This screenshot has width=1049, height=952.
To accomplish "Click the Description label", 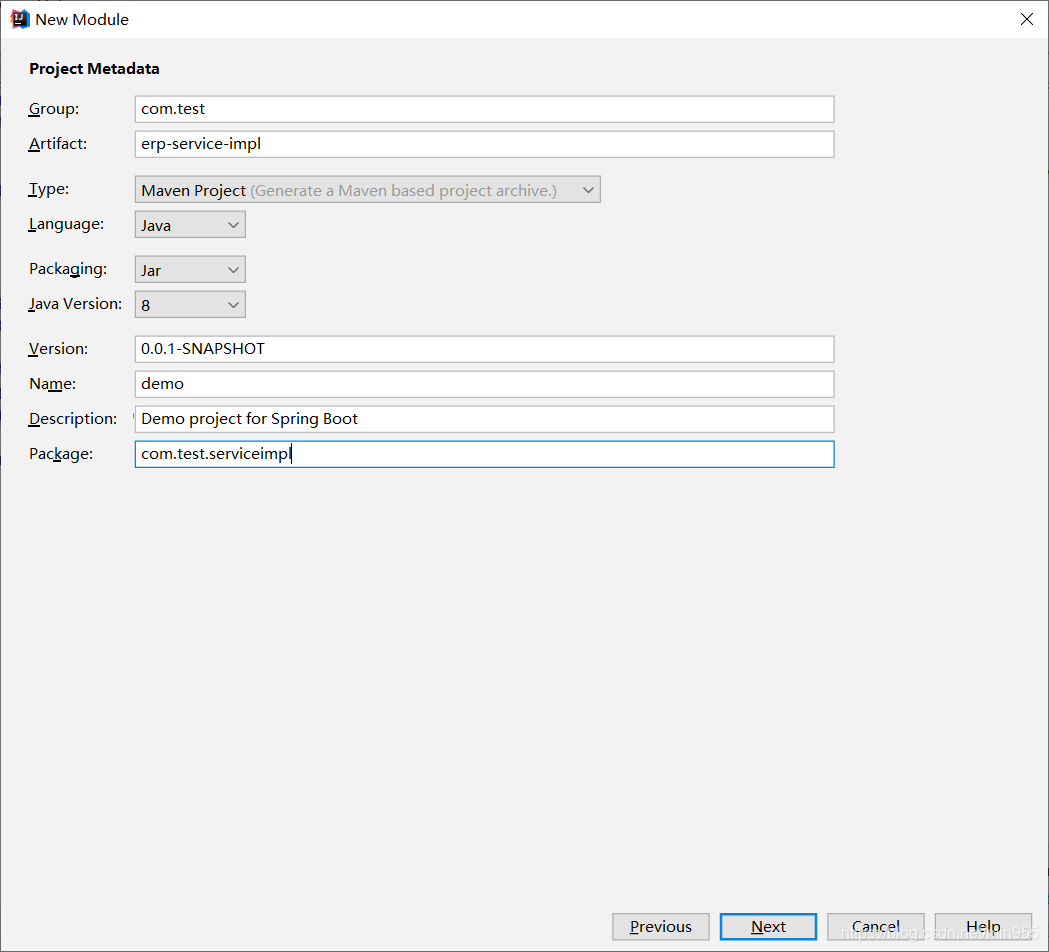I will [72, 419].
